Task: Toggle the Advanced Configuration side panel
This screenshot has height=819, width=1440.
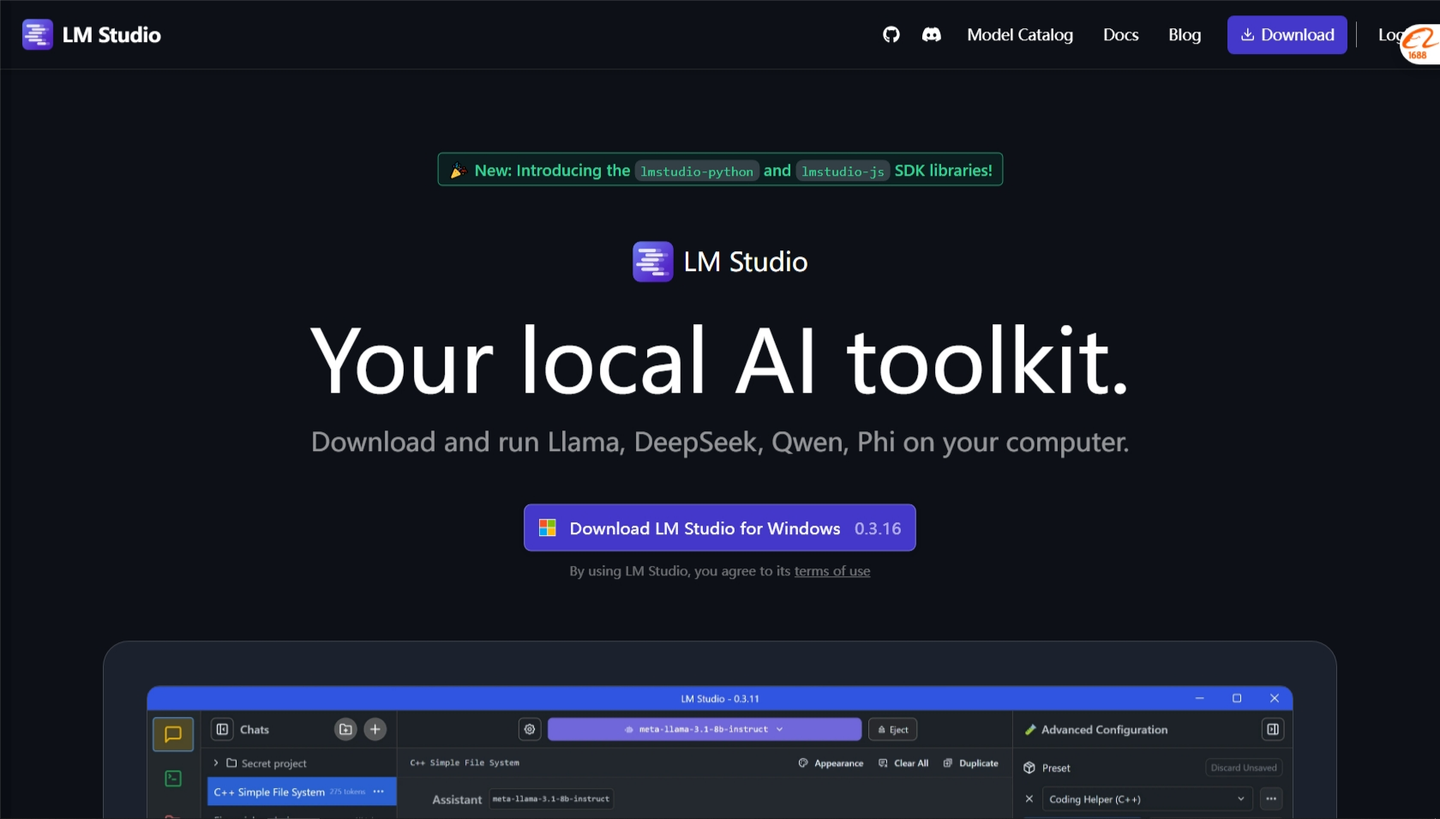Action: point(1272,729)
